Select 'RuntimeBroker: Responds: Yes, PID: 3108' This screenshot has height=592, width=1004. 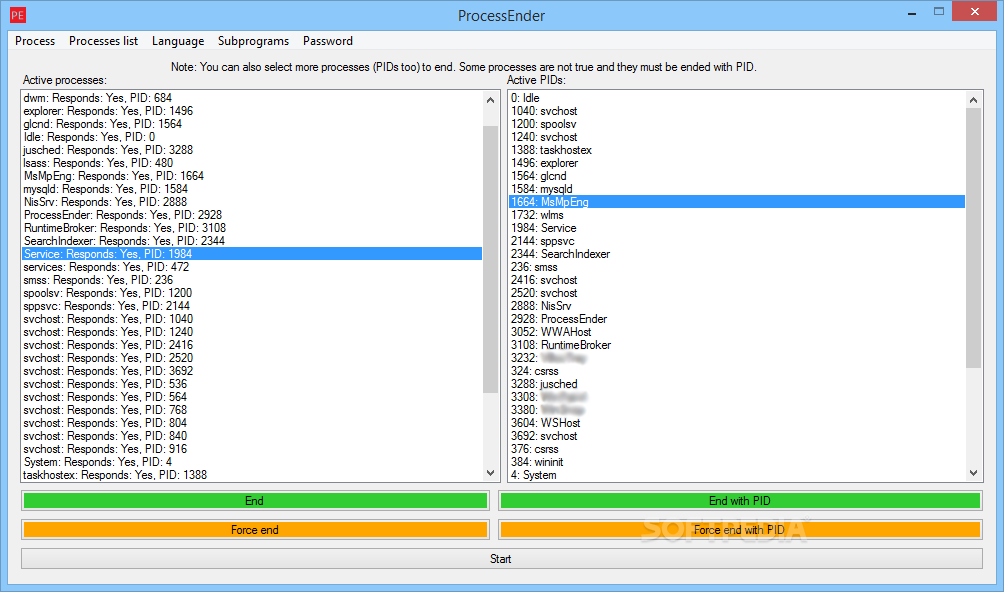pos(252,228)
